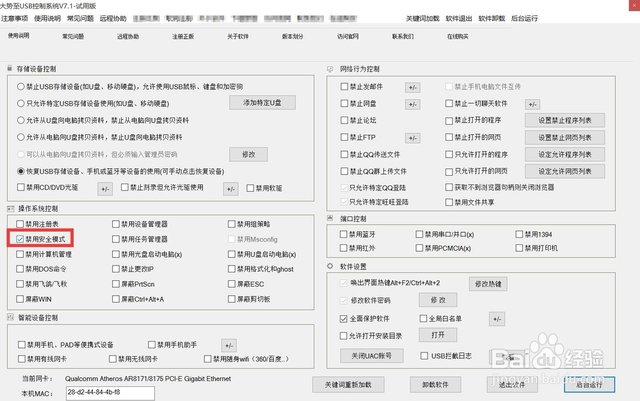Enable 禁用打印机 checkbox
Screen dimensions: 640x401
pyautogui.click(x=519, y=248)
